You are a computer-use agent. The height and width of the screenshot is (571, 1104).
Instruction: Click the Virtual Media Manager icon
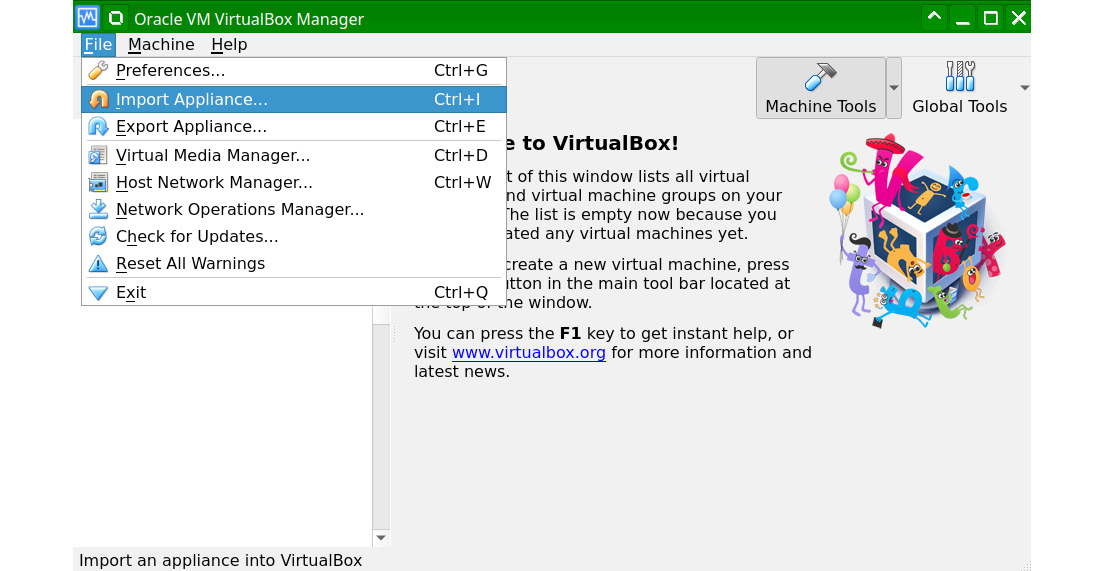pos(98,156)
